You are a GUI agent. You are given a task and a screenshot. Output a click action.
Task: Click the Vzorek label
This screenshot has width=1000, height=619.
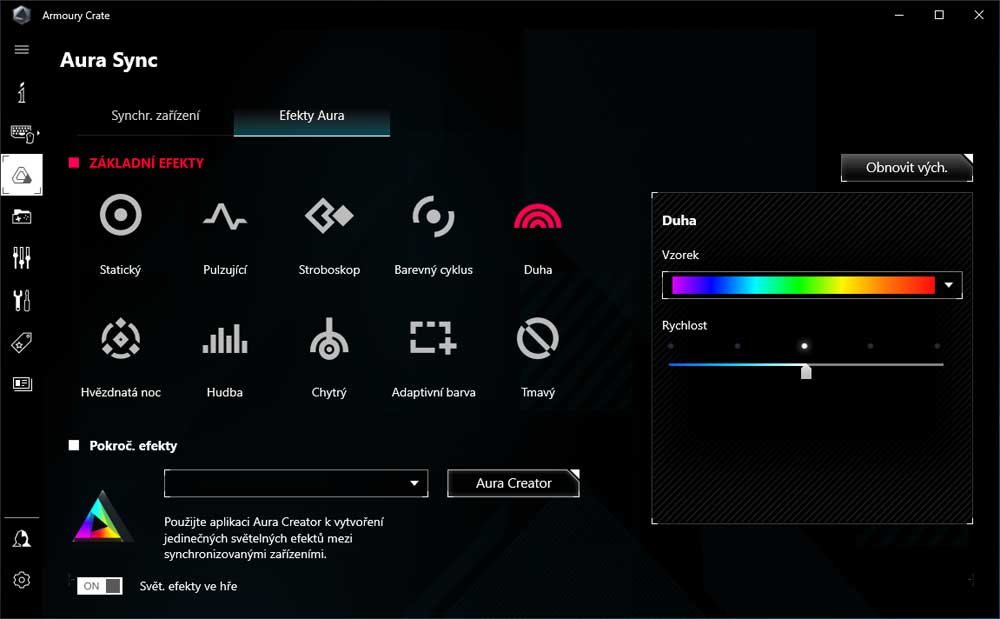coord(680,255)
